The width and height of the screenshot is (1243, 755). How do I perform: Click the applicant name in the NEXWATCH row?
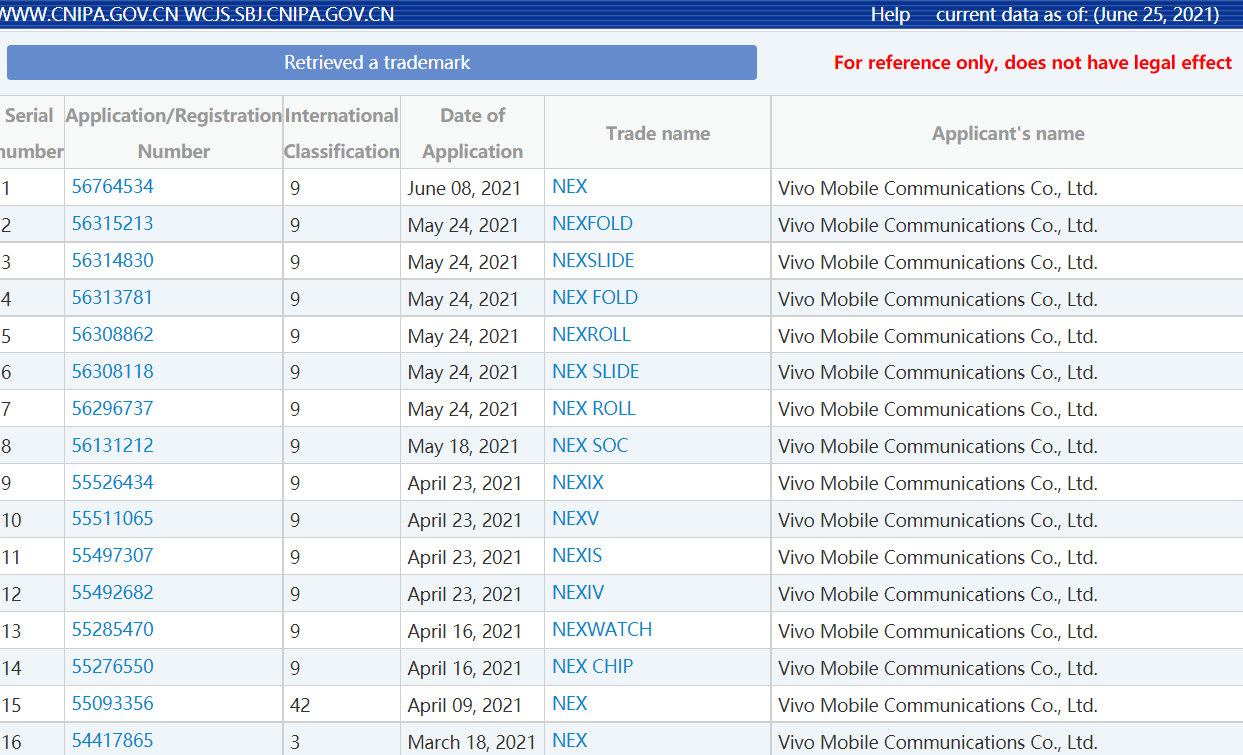938,631
